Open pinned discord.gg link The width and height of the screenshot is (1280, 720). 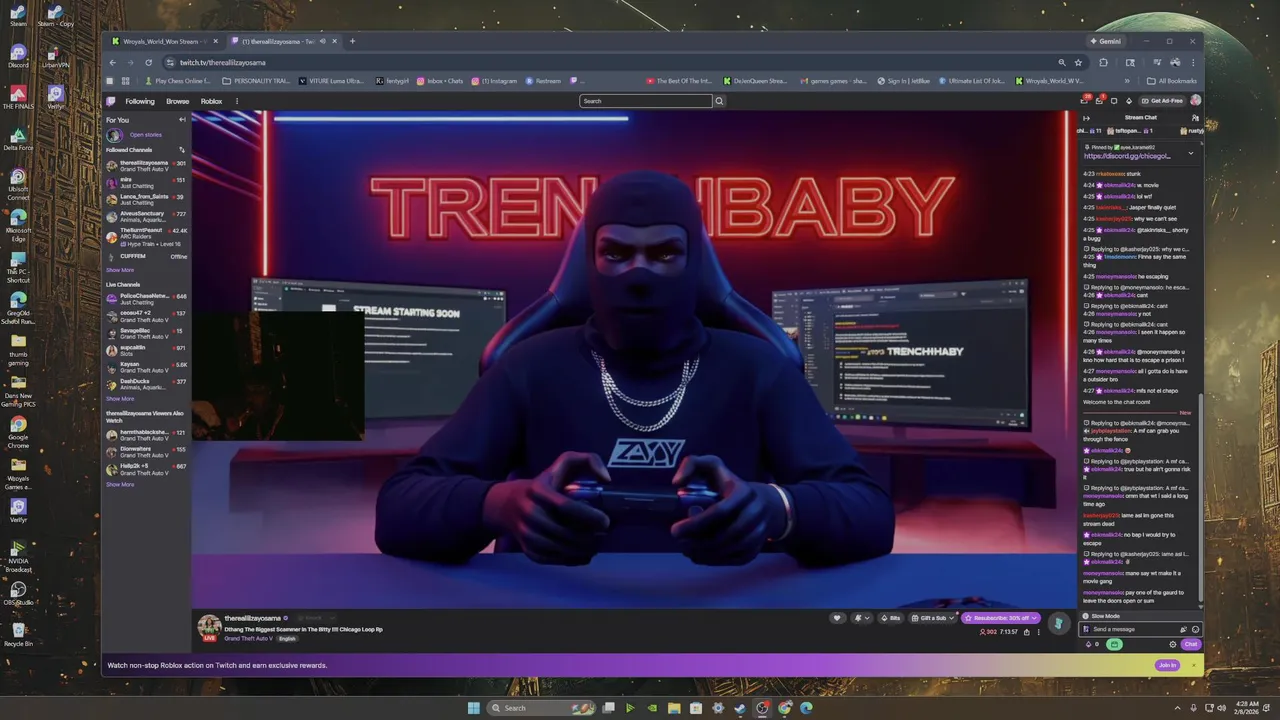click(1127, 156)
